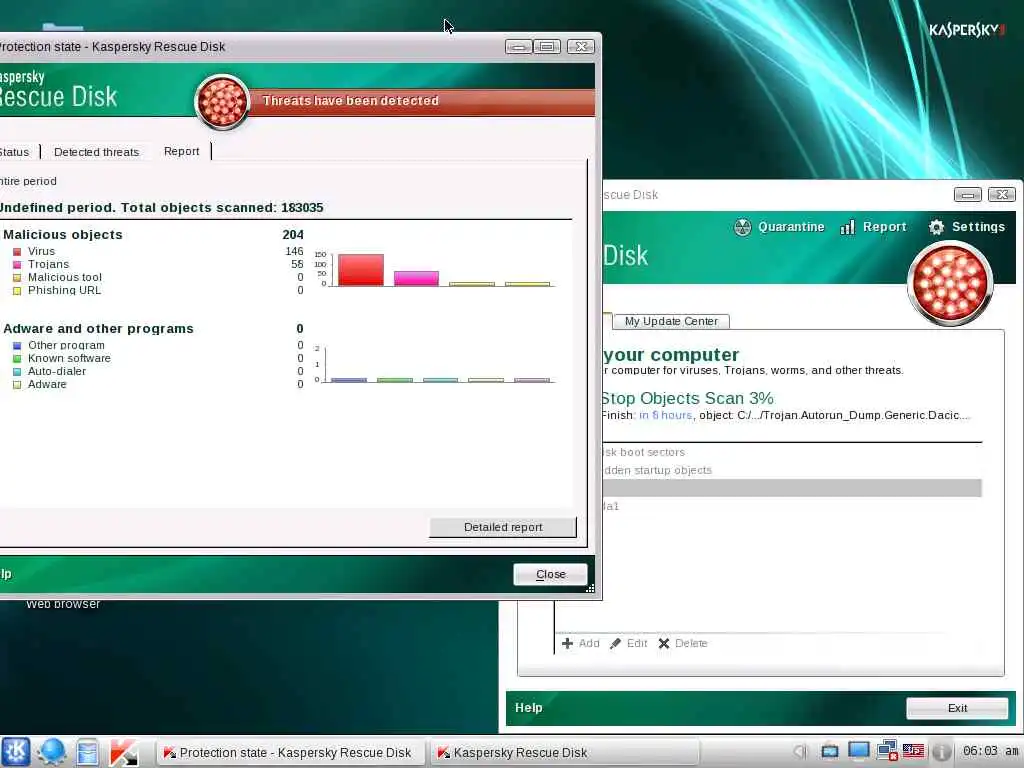1024x768 pixels.
Task: Click resize grip of Protection state window
Action: 590,588
